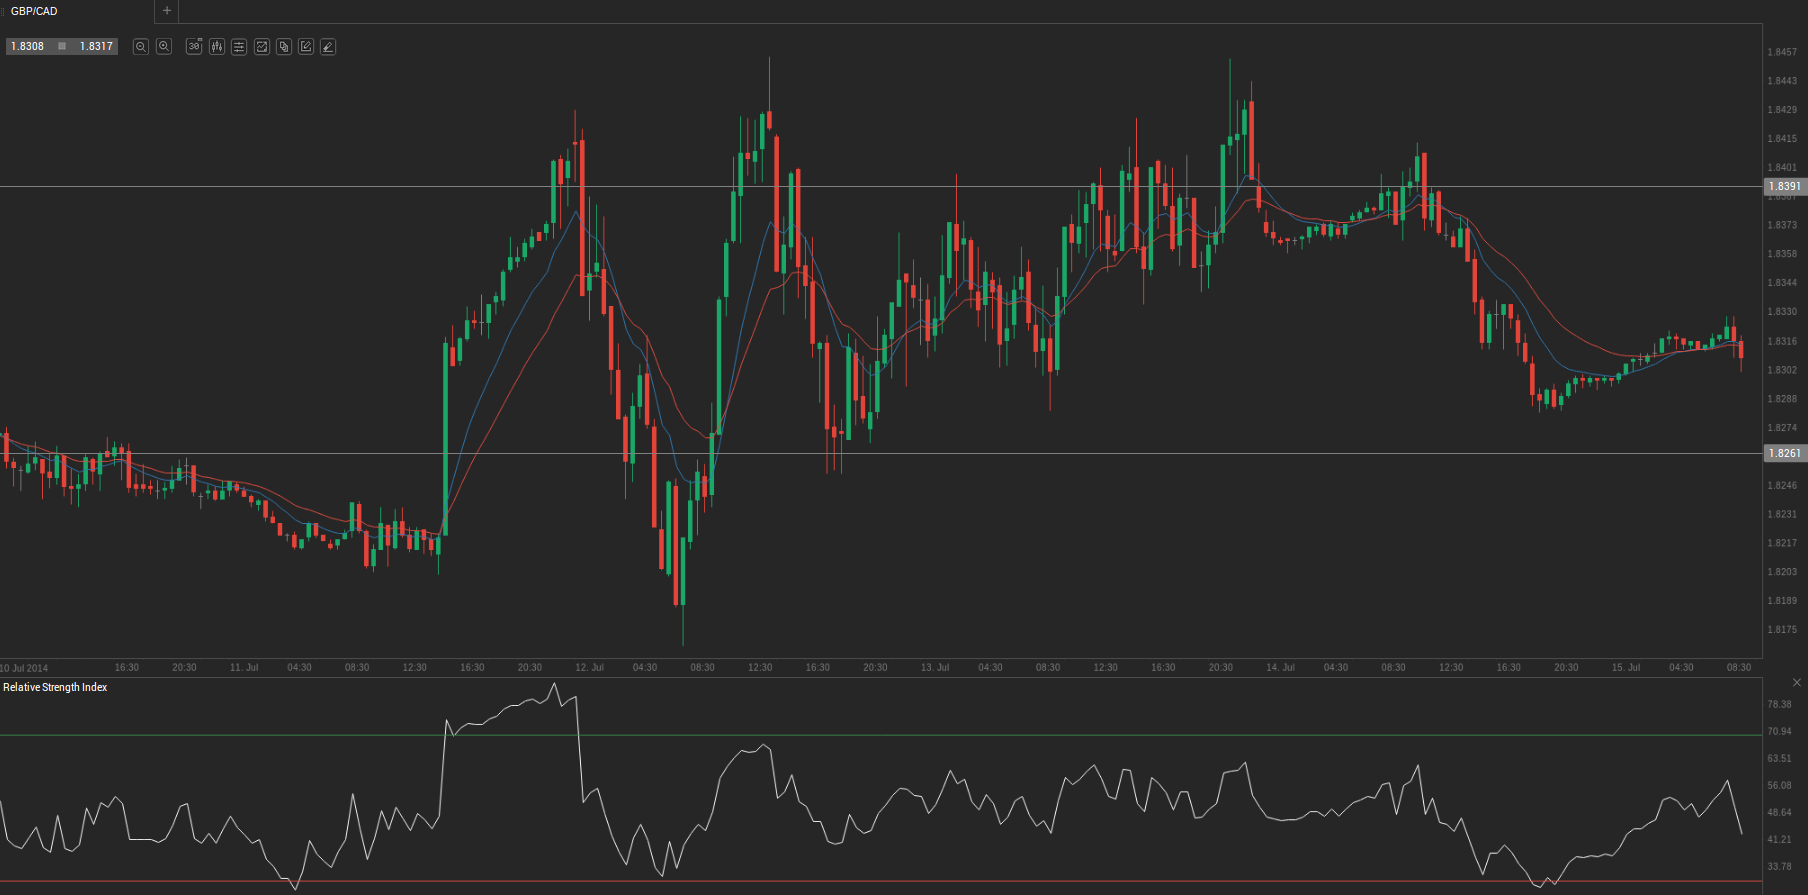
Task: Click the Relative Strength Index label
Action: (55, 688)
